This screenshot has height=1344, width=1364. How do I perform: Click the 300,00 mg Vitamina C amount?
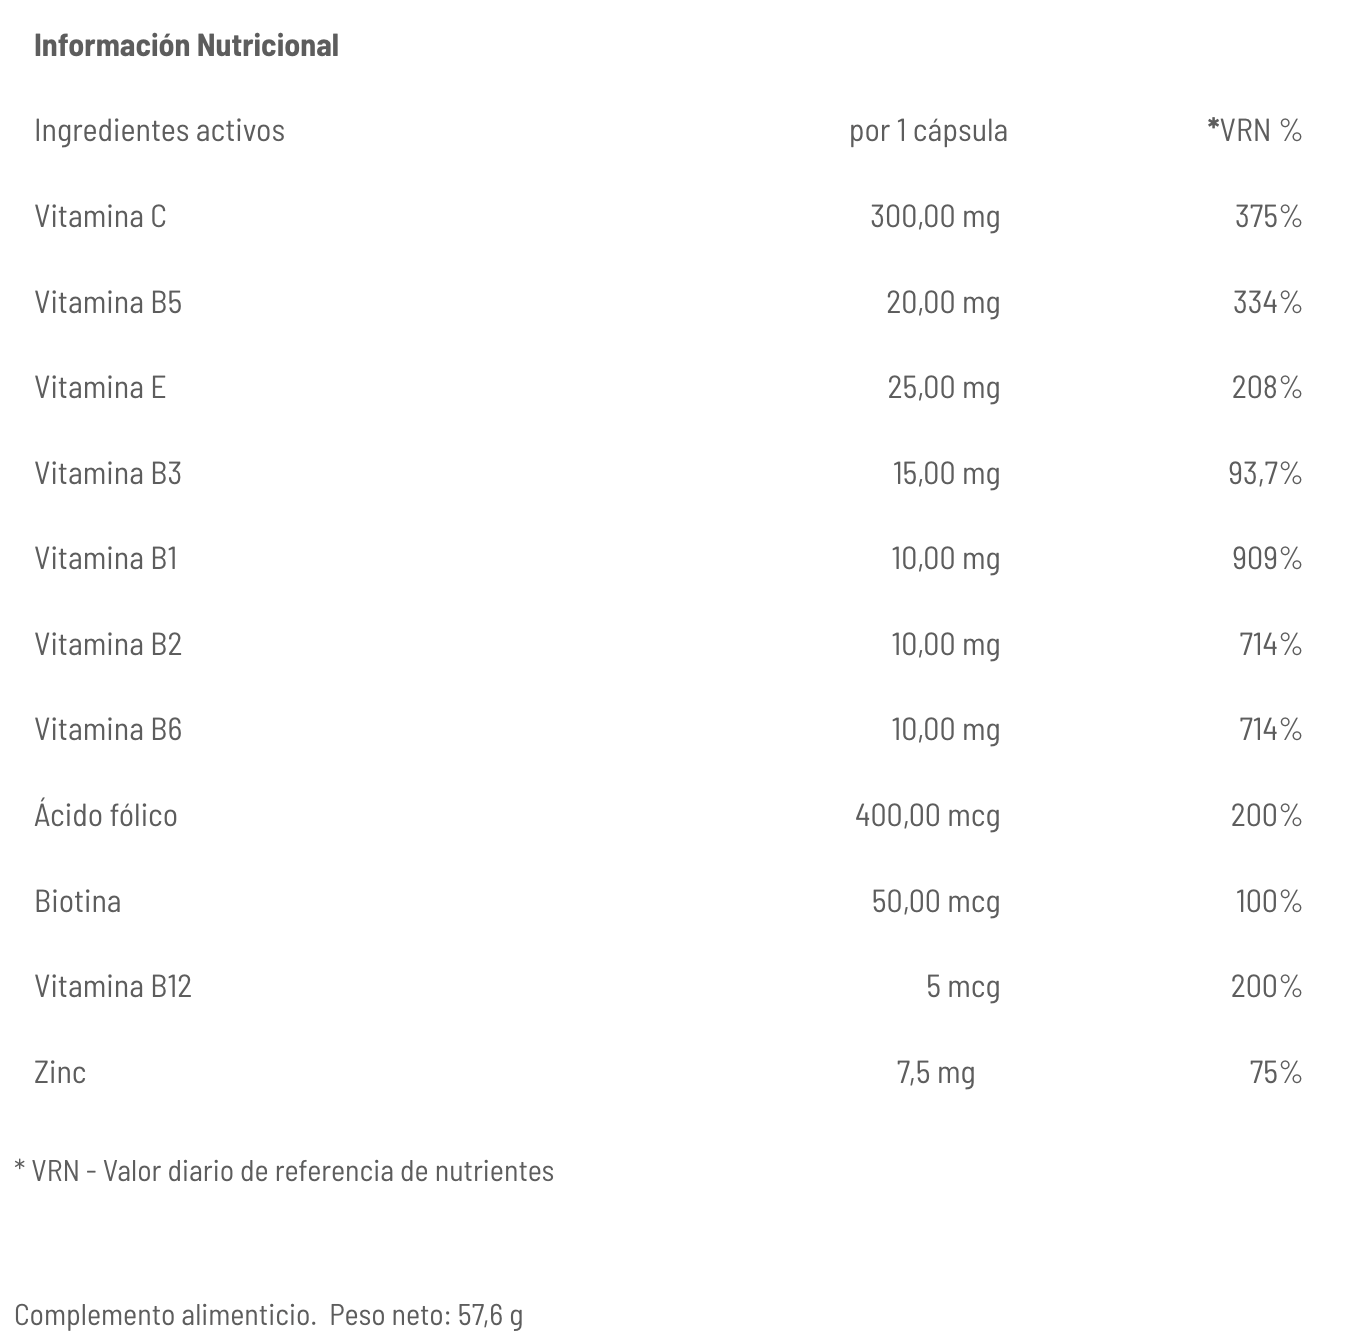(x=934, y=216)
